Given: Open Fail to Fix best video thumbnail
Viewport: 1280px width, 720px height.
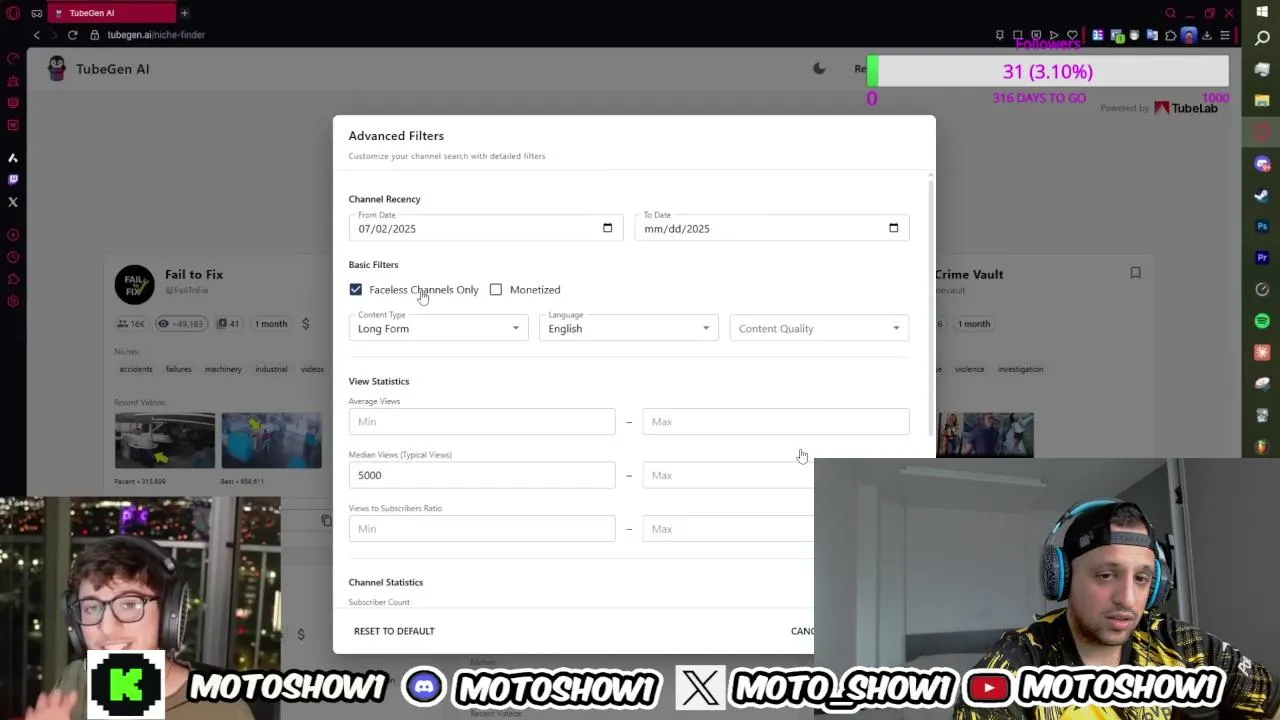Looking at the screenshot, I should tap(271, 440).
